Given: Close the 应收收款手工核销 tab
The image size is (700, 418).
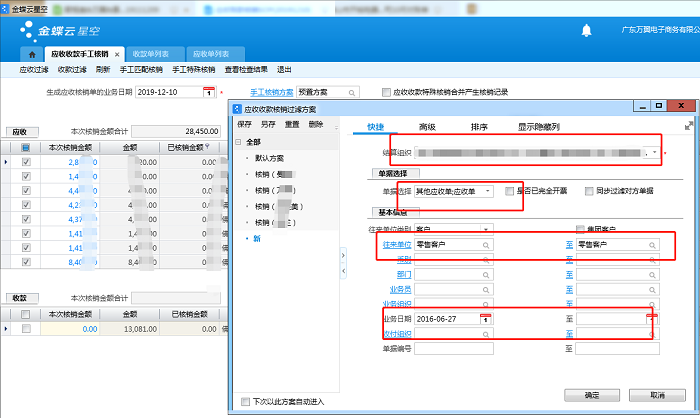Looking at the screenshot, I should (x=117, y=53).
